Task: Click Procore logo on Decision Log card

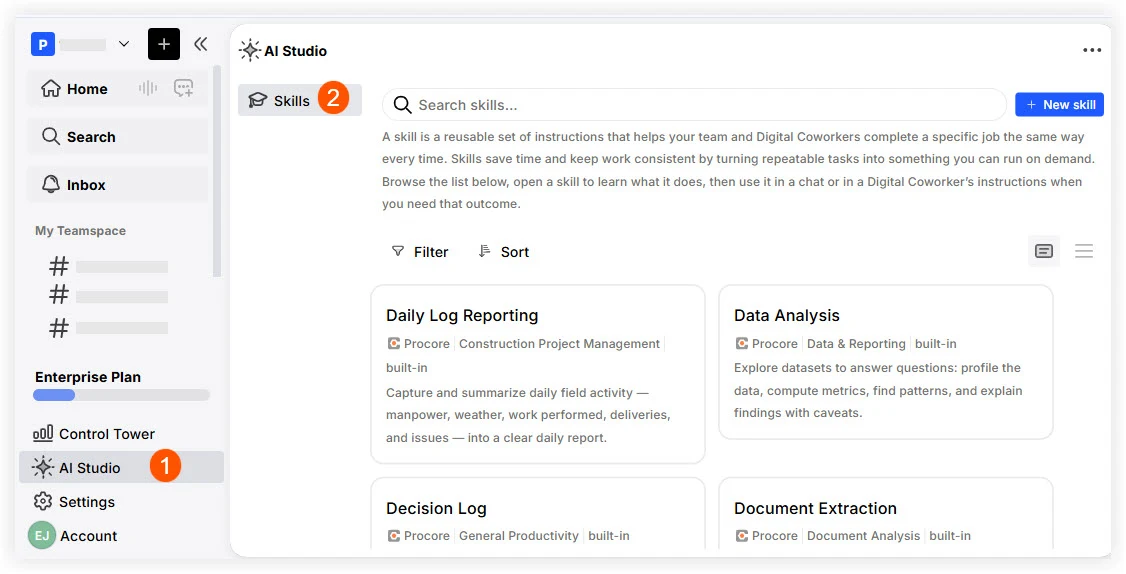Action: pos(394,536)
